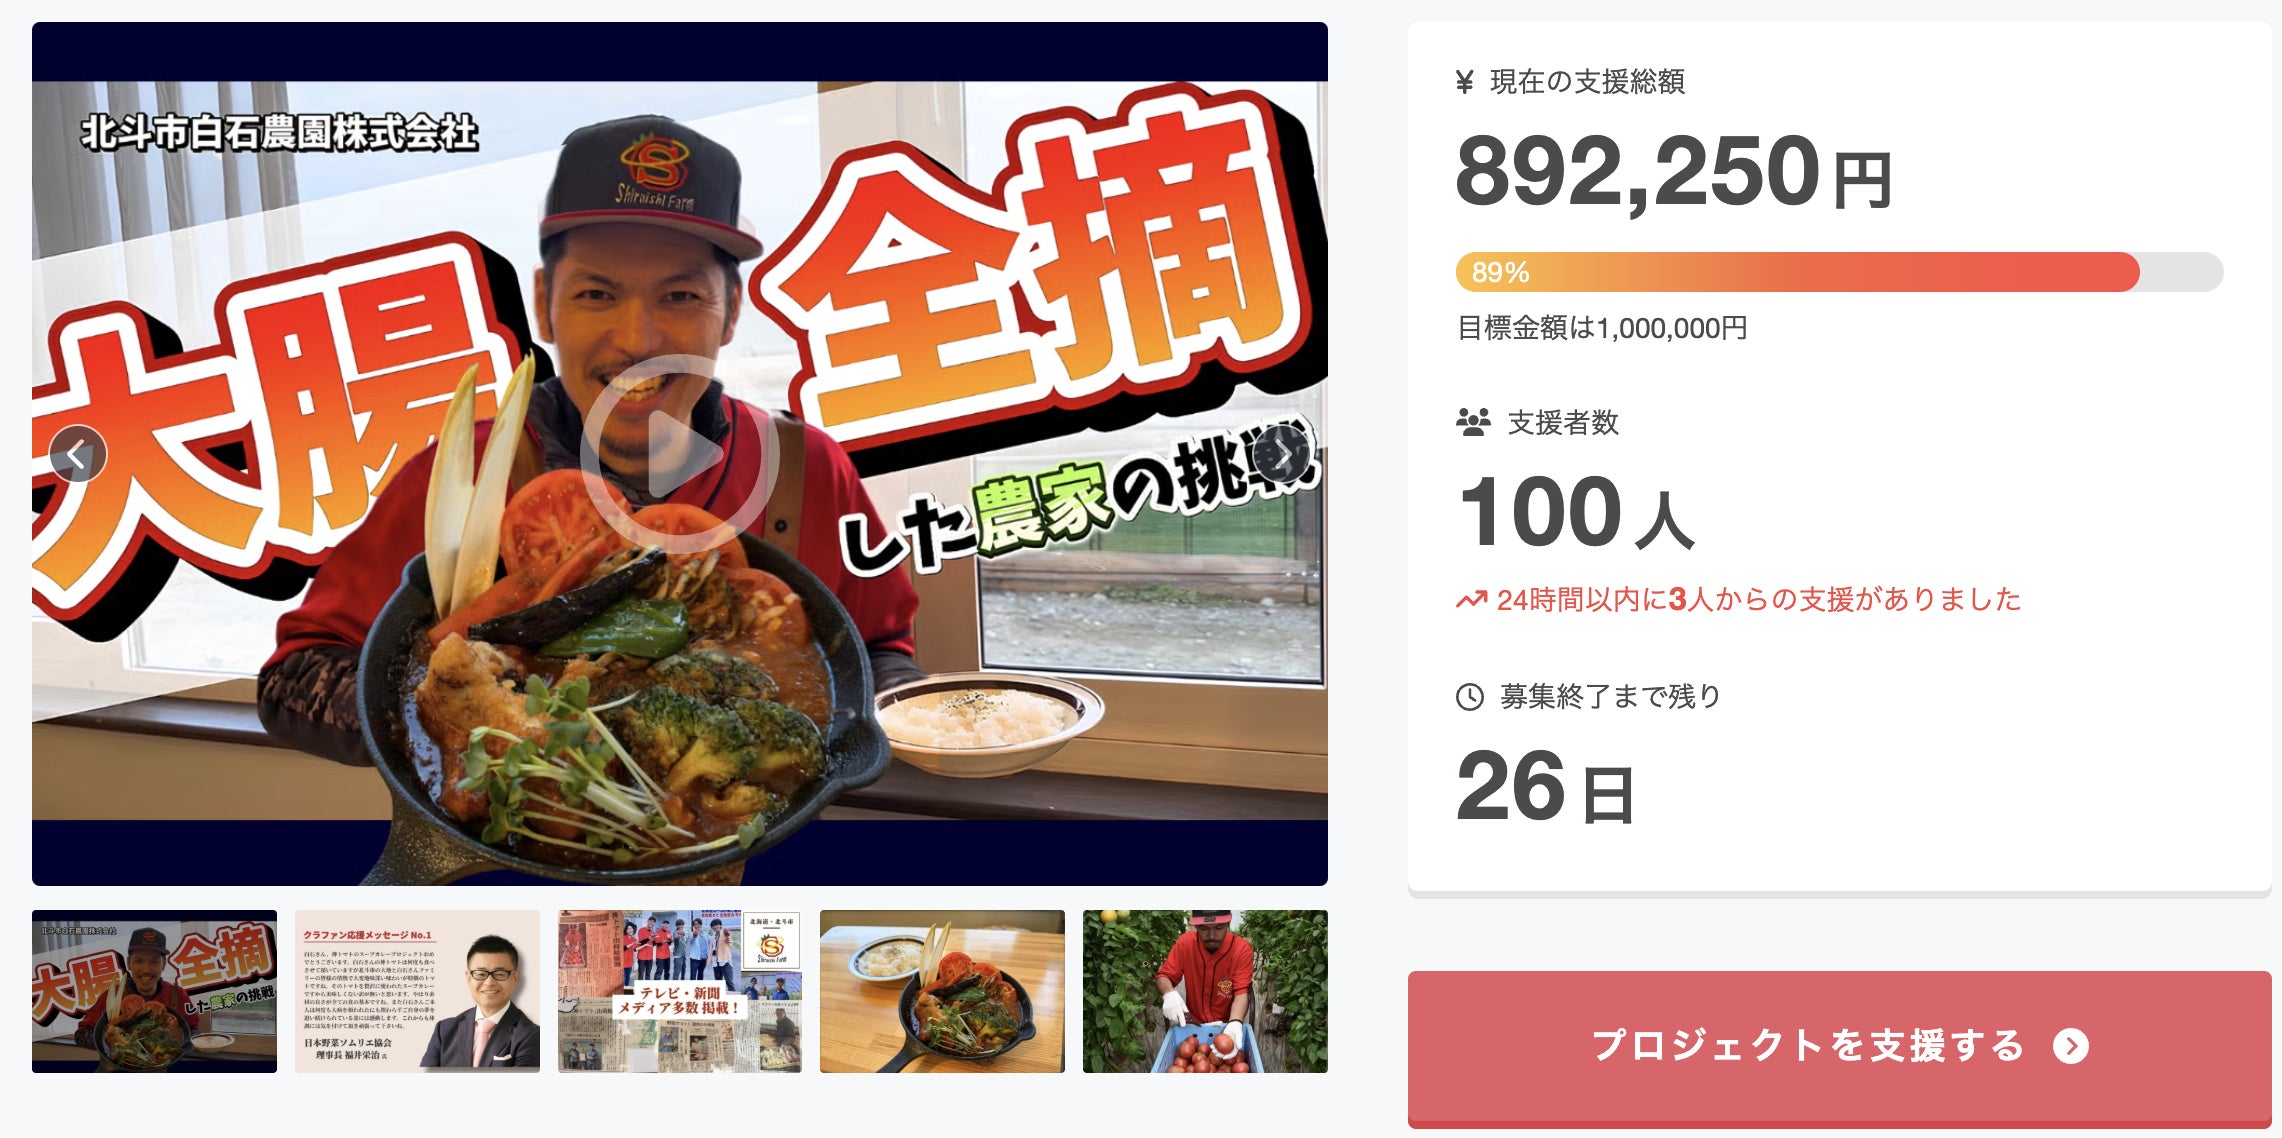Play the main project video
Screen dimensions: 2282x1138
pos(679,453)
